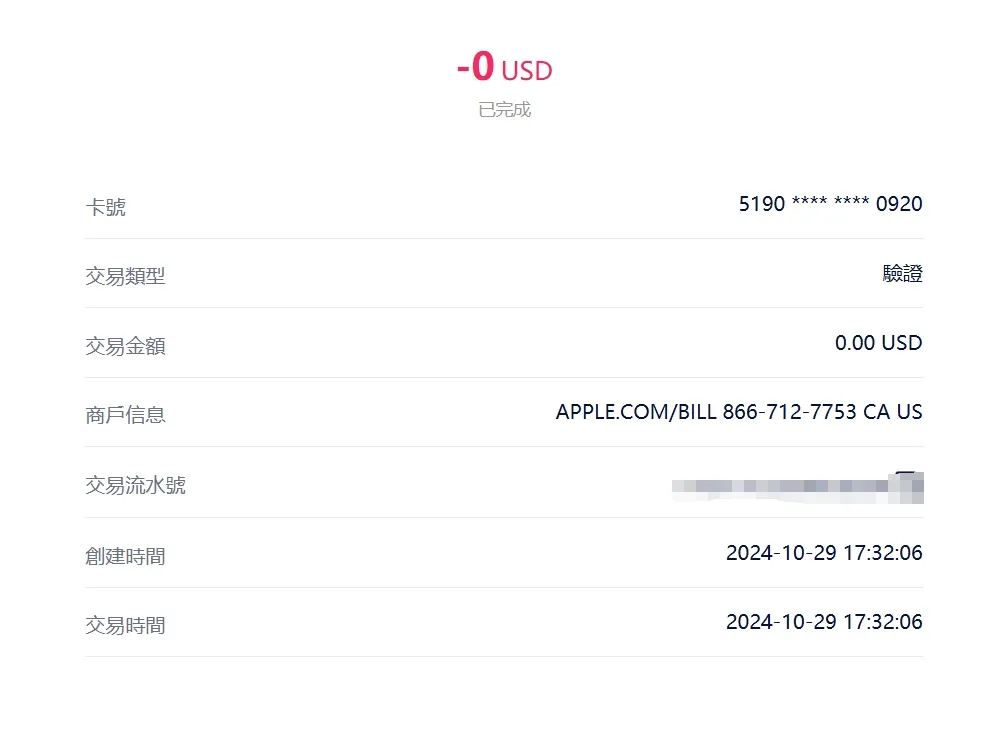Click the transaction time value beside 交易時間
Screen dimensions: 984x739
pos(823,622)
